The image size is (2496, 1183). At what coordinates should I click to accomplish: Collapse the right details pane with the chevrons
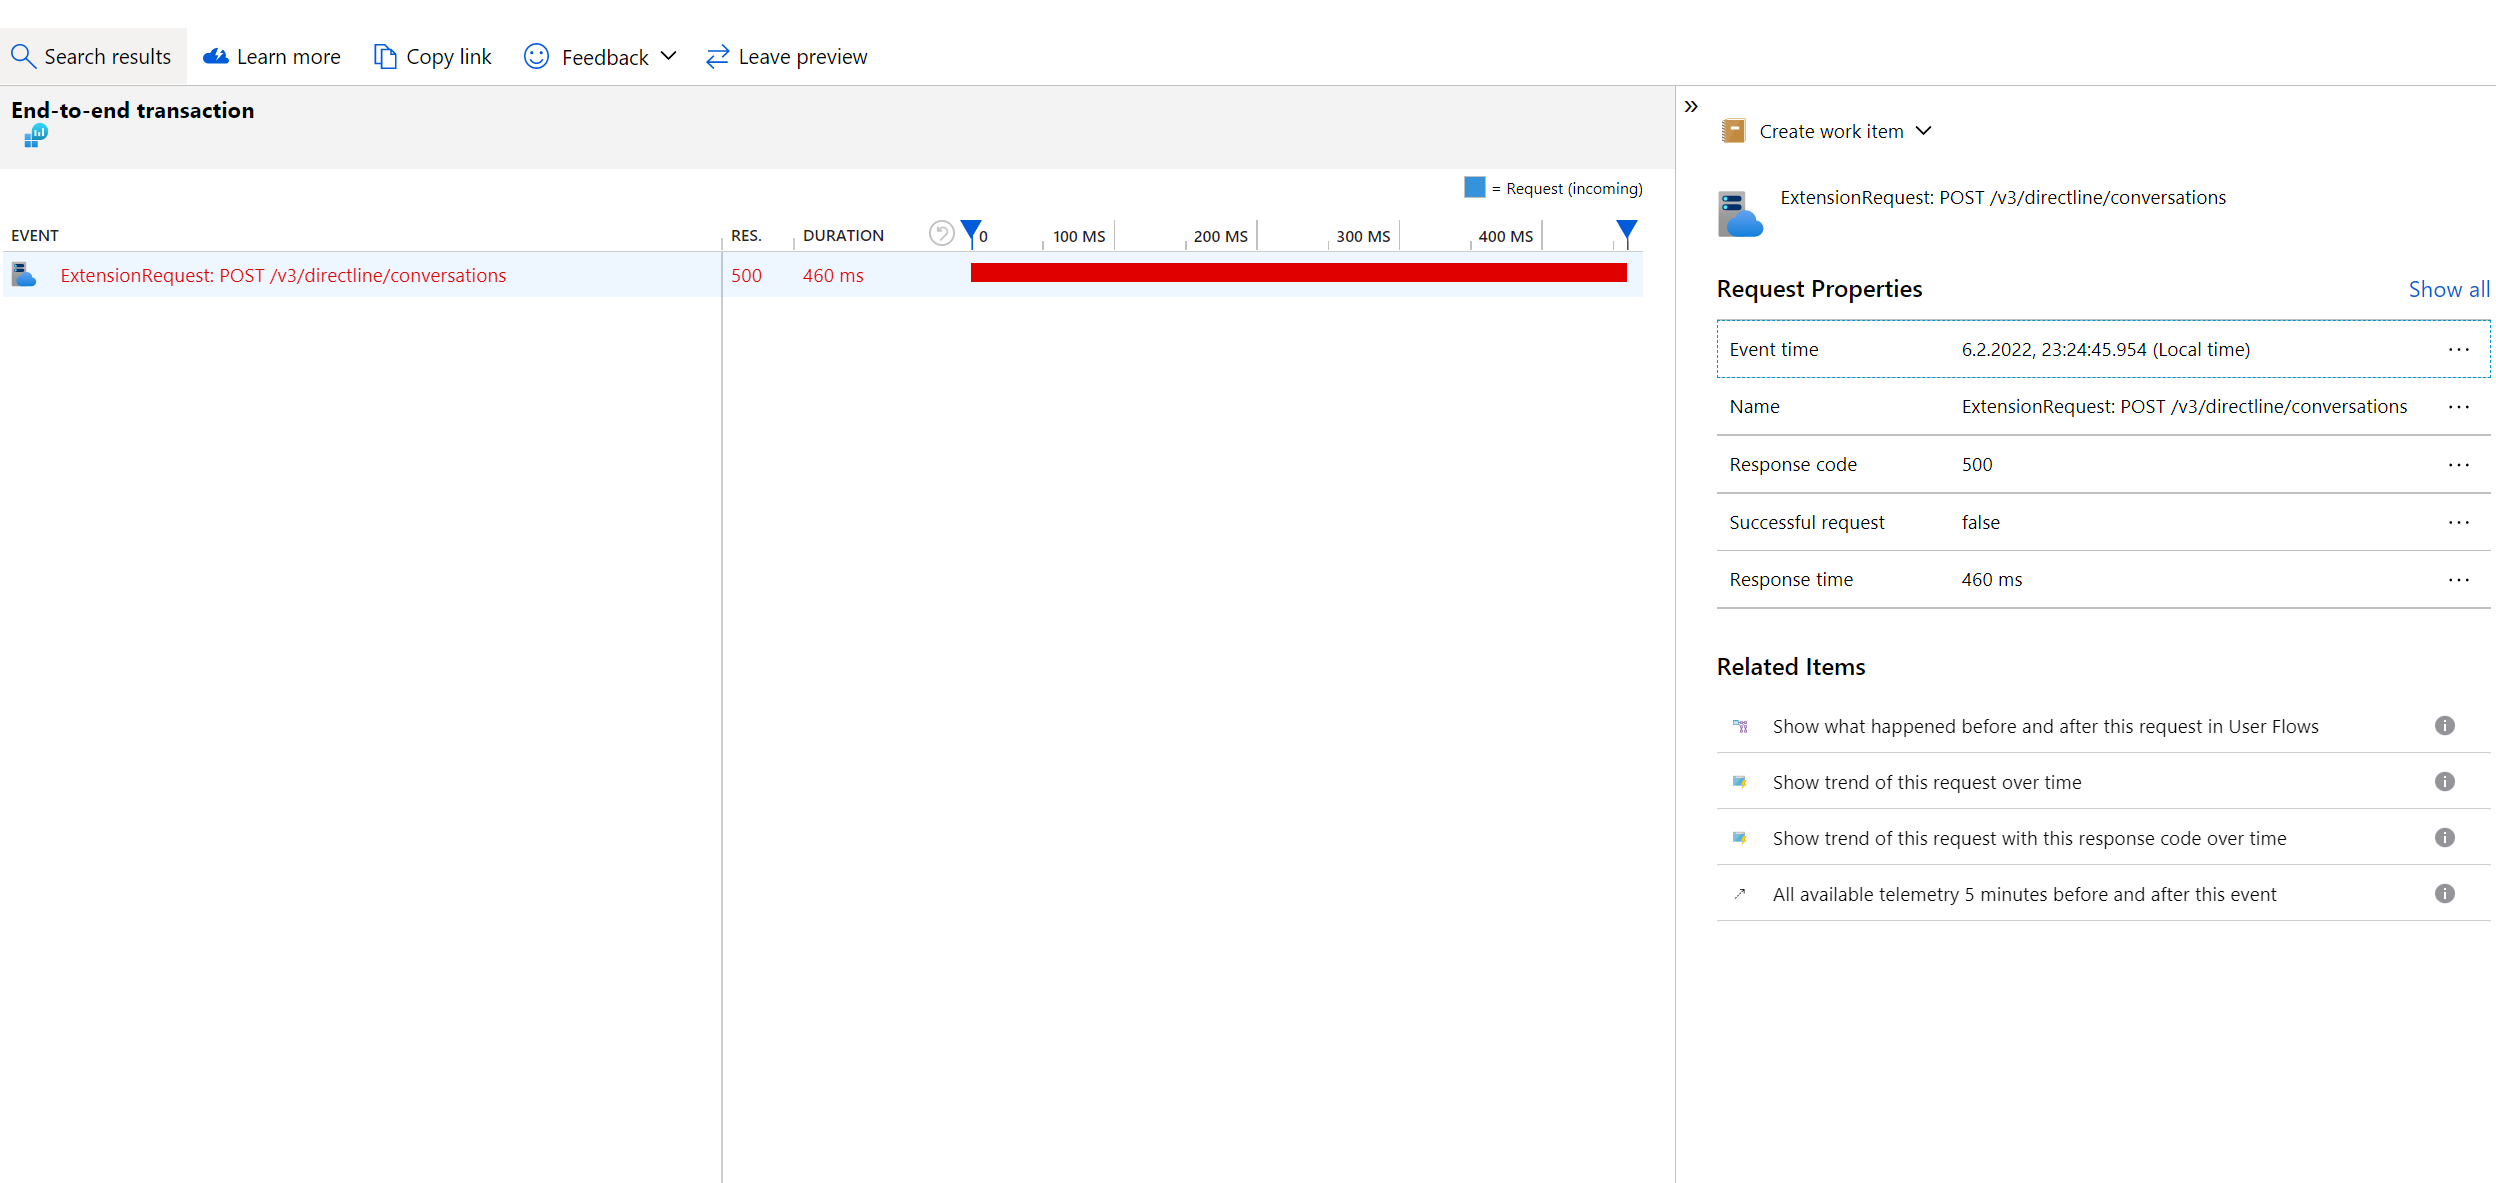point(1691,105)
